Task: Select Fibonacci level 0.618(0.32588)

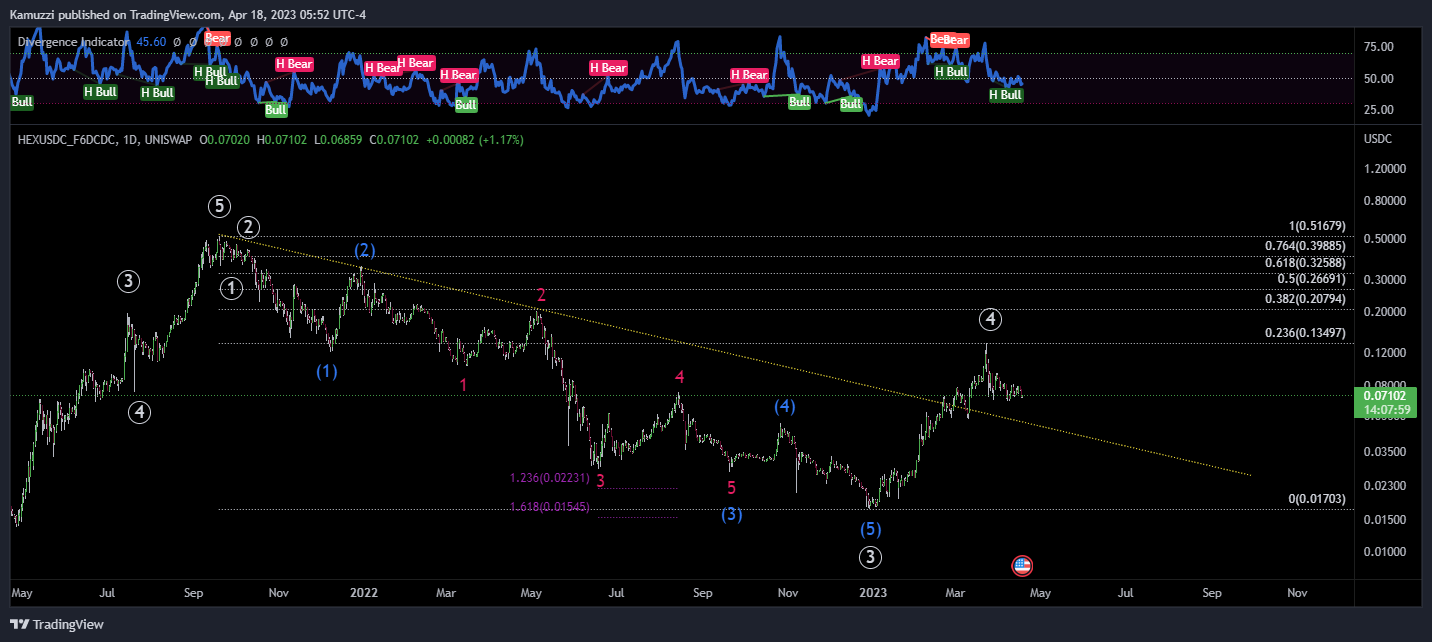Action: (x=1305, y=262)
